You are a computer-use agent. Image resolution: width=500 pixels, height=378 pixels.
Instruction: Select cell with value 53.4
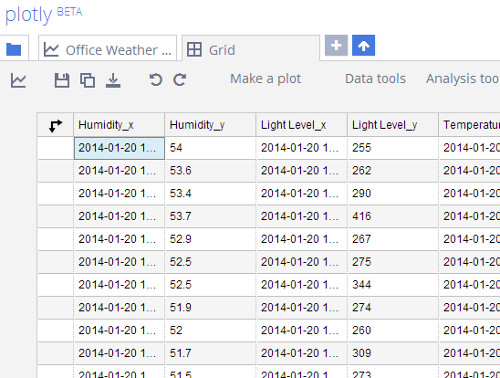210,194
